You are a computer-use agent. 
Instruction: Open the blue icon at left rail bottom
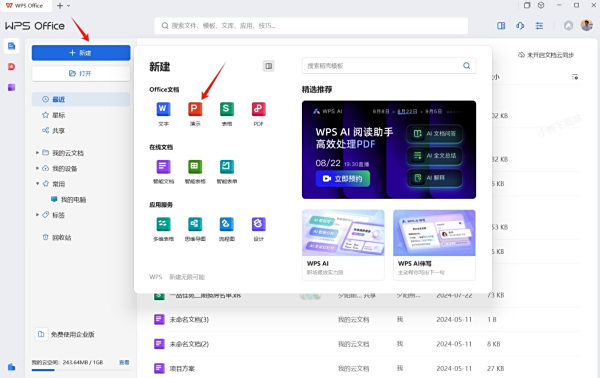pyautogui.click(x=11, y=367)
